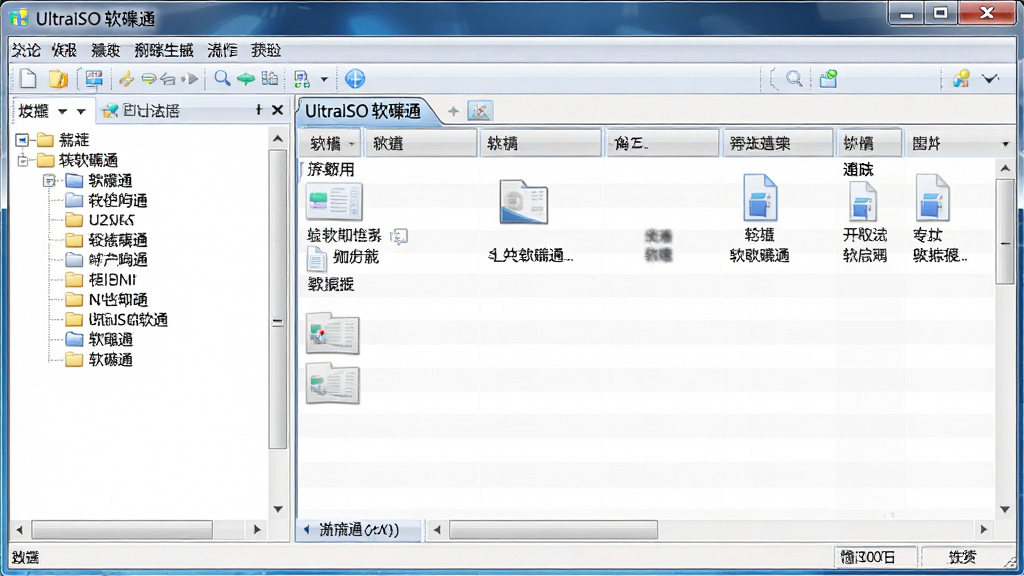Click the right arrow of tree horizontal scrollbar
Image resolution: width=1024 pixels, height=576 pixels.
tap(257, 530)
